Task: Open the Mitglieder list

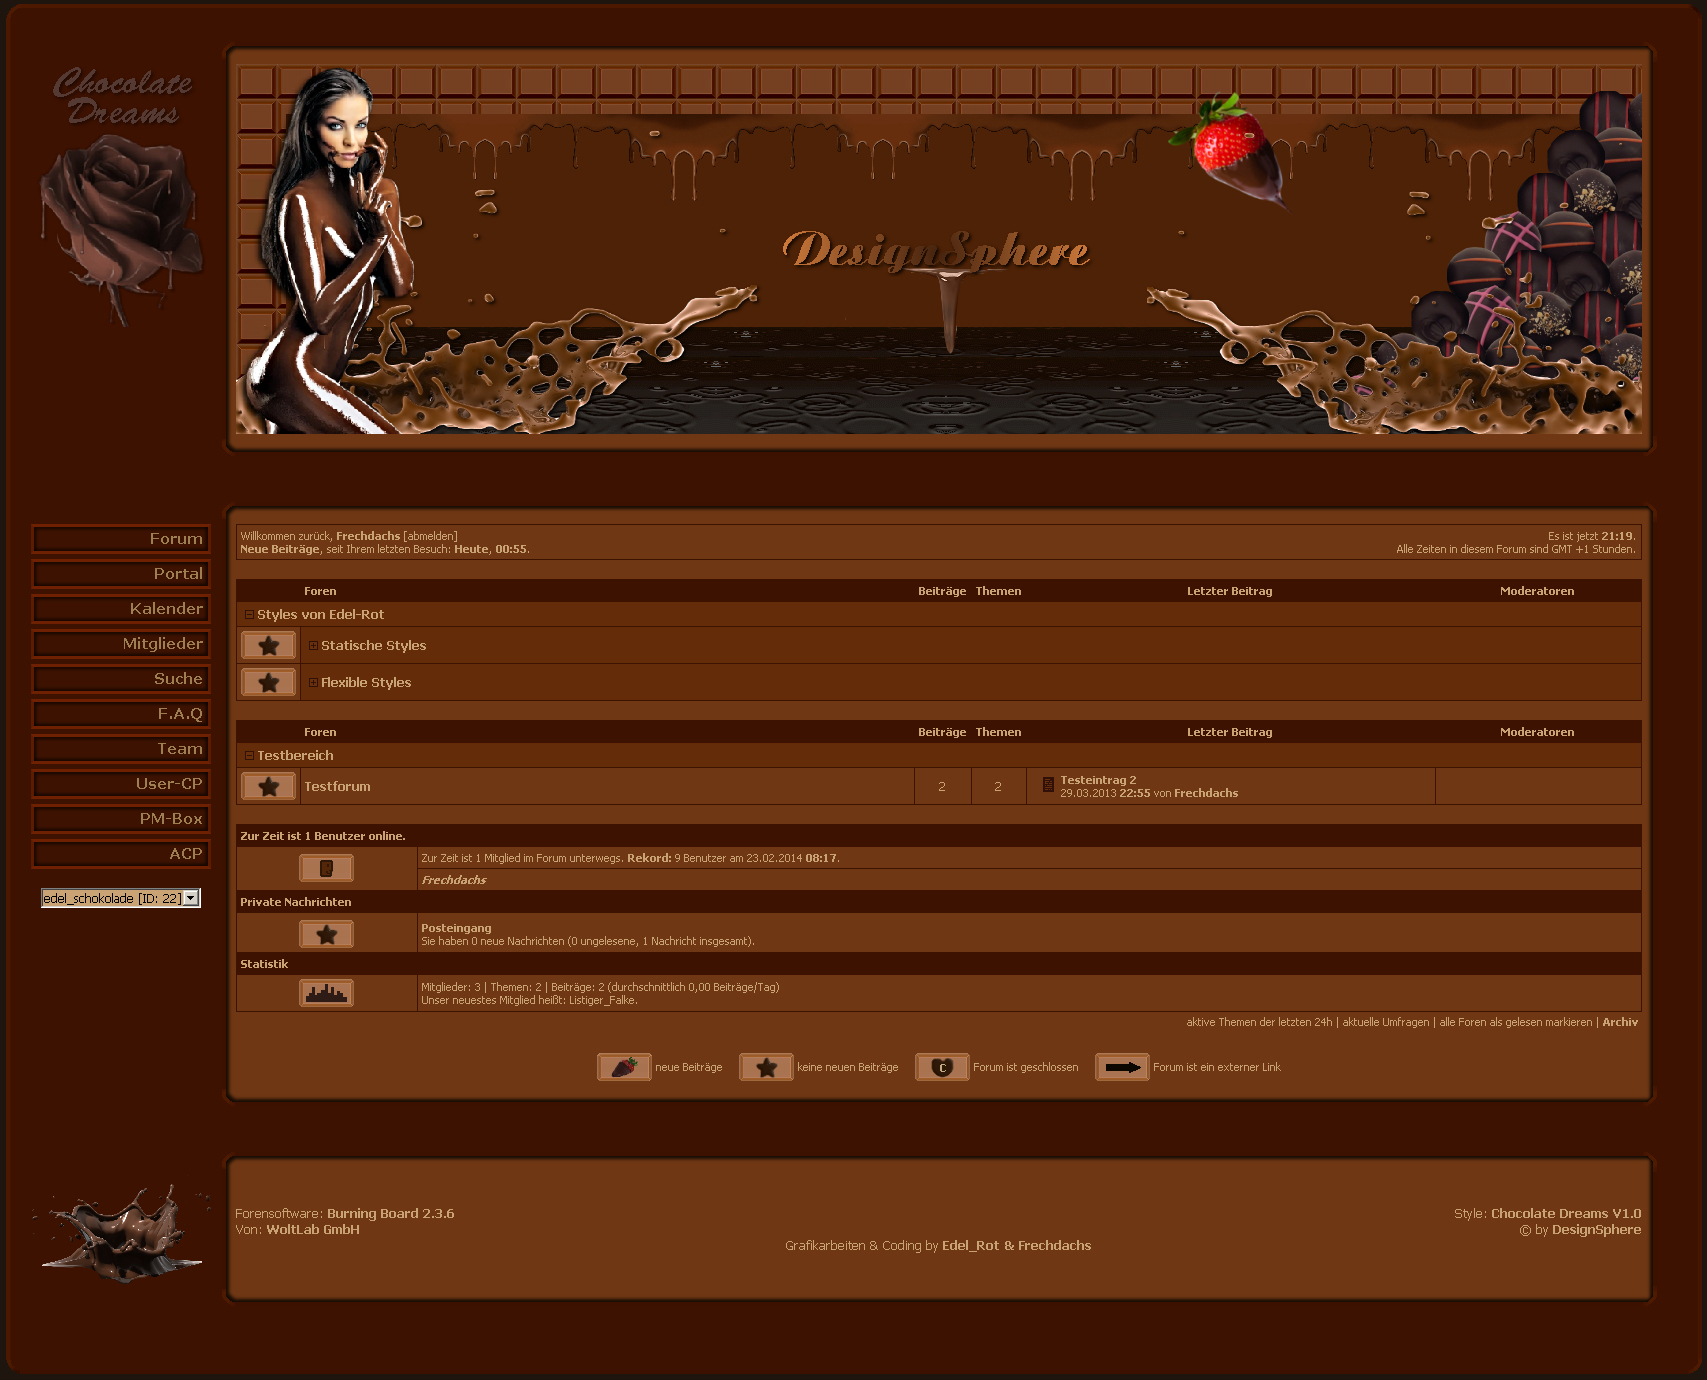Action: 121,644
